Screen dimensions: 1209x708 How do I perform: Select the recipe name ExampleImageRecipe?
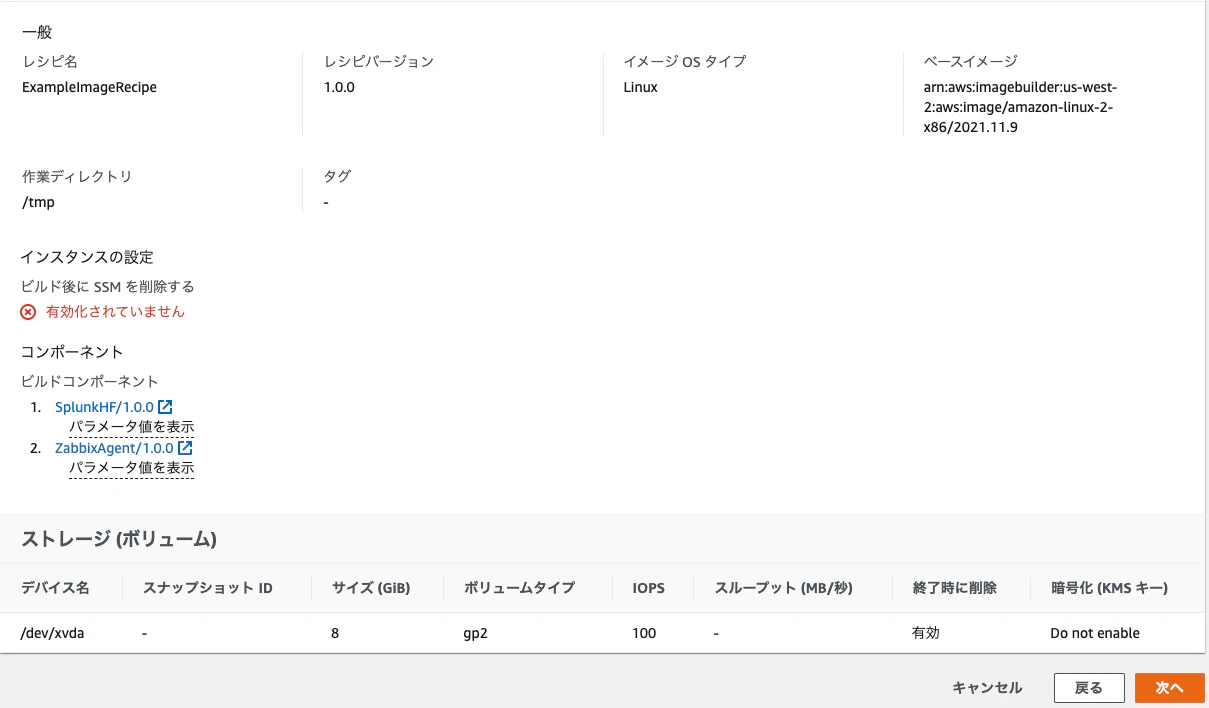[89, 87]
